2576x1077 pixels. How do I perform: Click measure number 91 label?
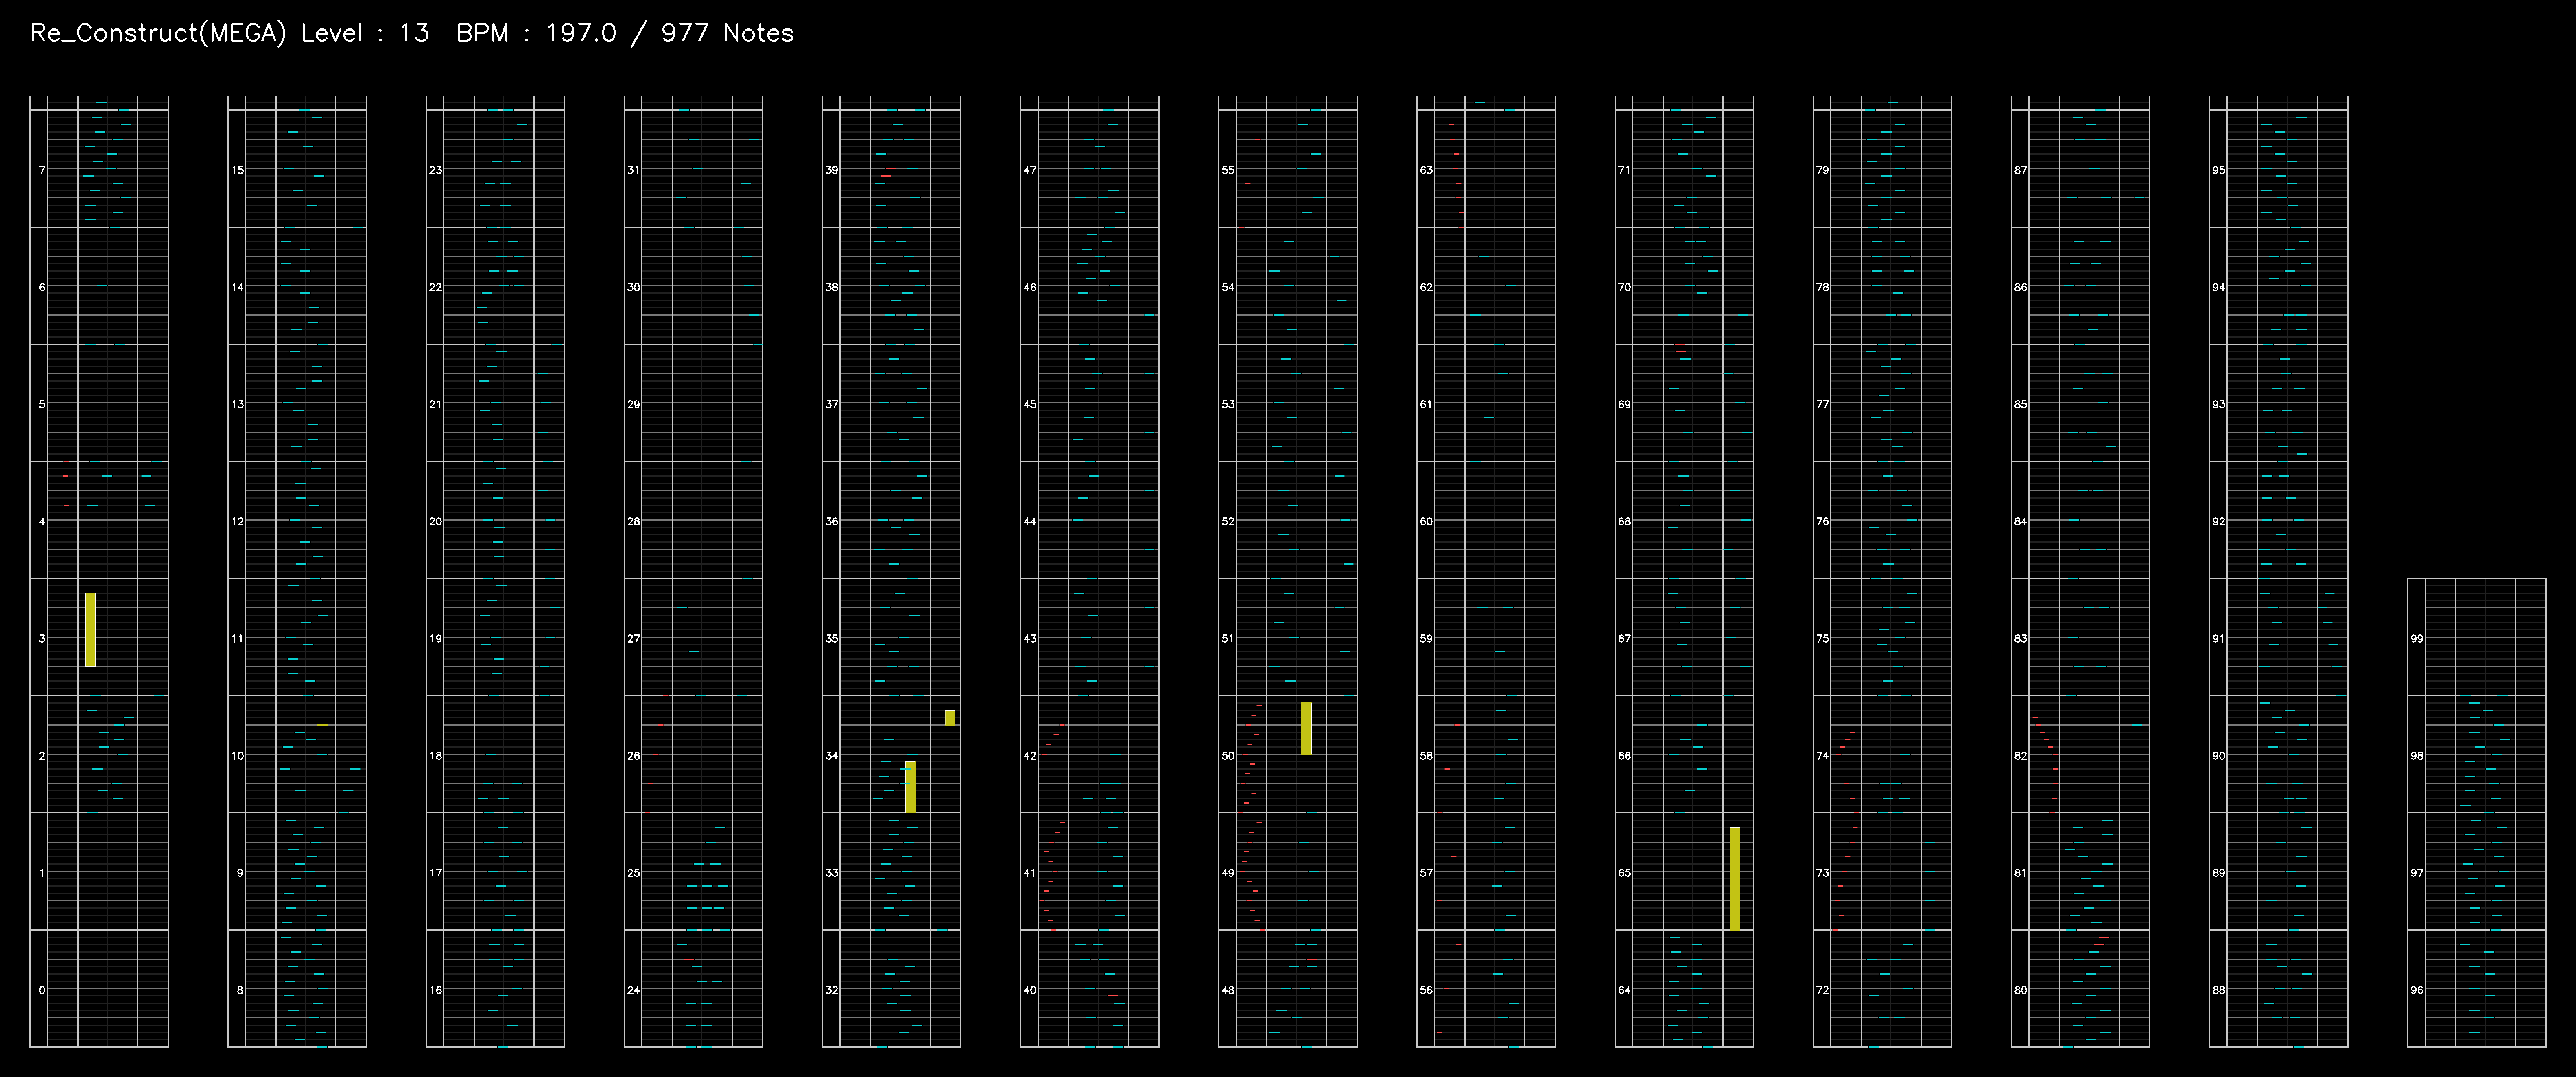pos(2218,638)
